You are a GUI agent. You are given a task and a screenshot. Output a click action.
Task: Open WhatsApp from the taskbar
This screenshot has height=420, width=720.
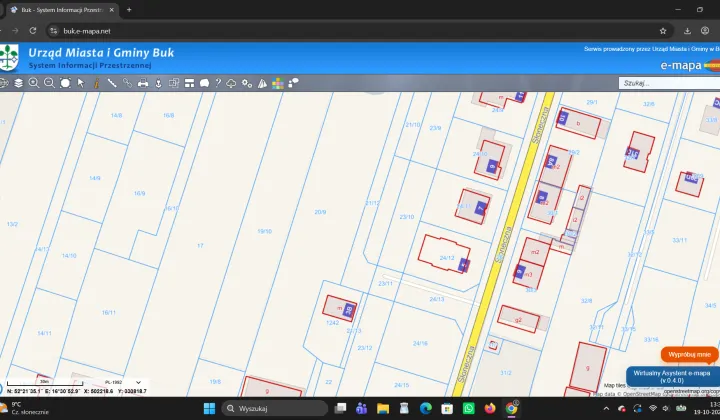click(468, 408)
